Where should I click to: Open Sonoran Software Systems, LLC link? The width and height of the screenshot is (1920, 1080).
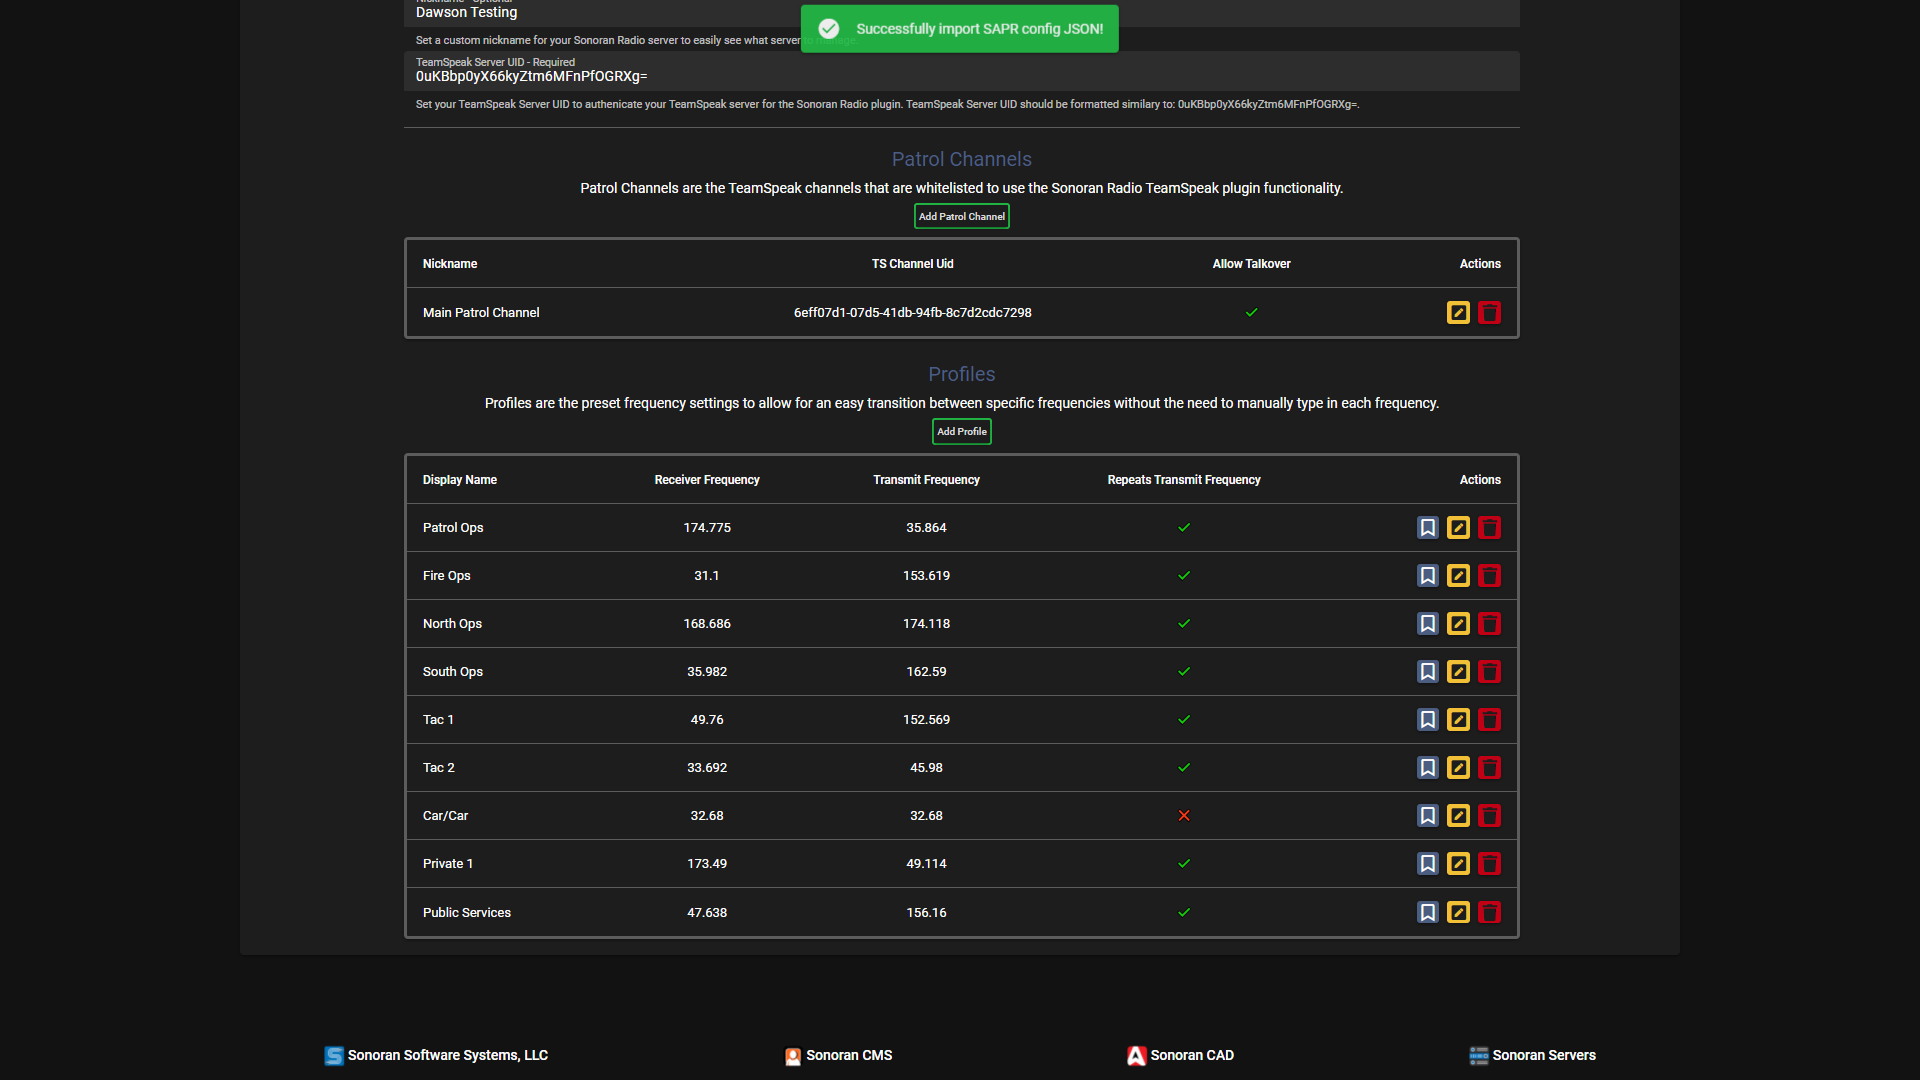point(436,1055)
